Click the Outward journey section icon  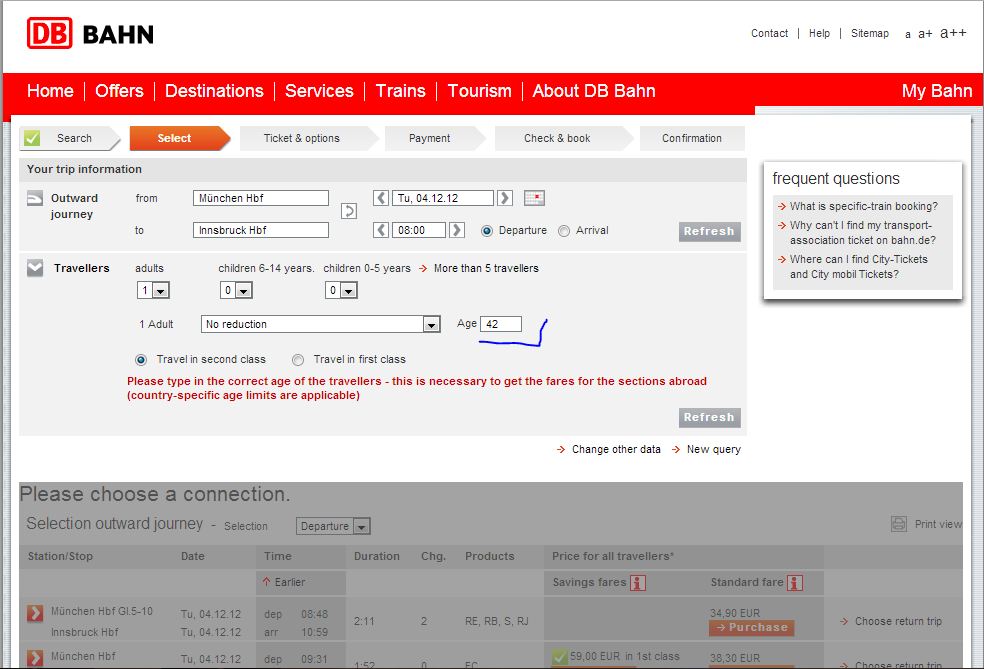(x=35, y=198)
